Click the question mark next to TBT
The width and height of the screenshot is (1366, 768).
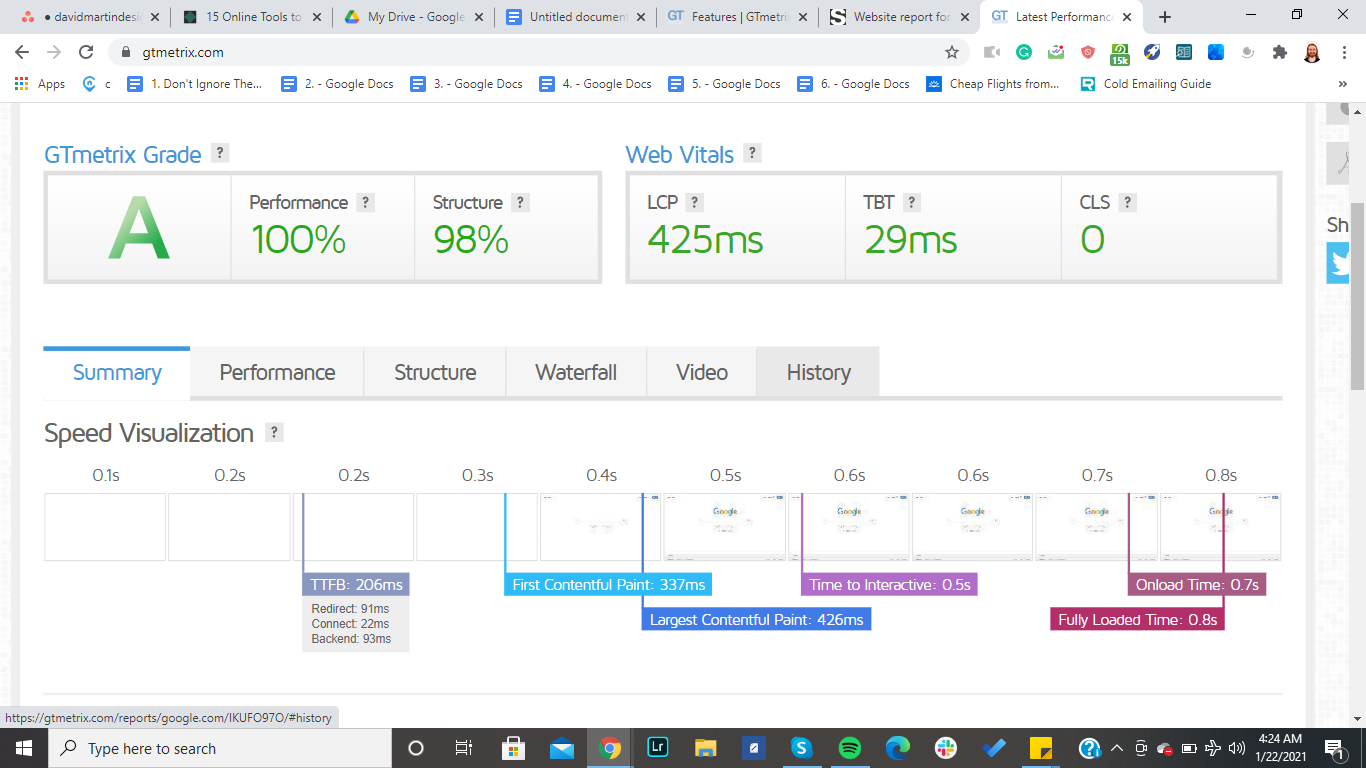(911, 202)
